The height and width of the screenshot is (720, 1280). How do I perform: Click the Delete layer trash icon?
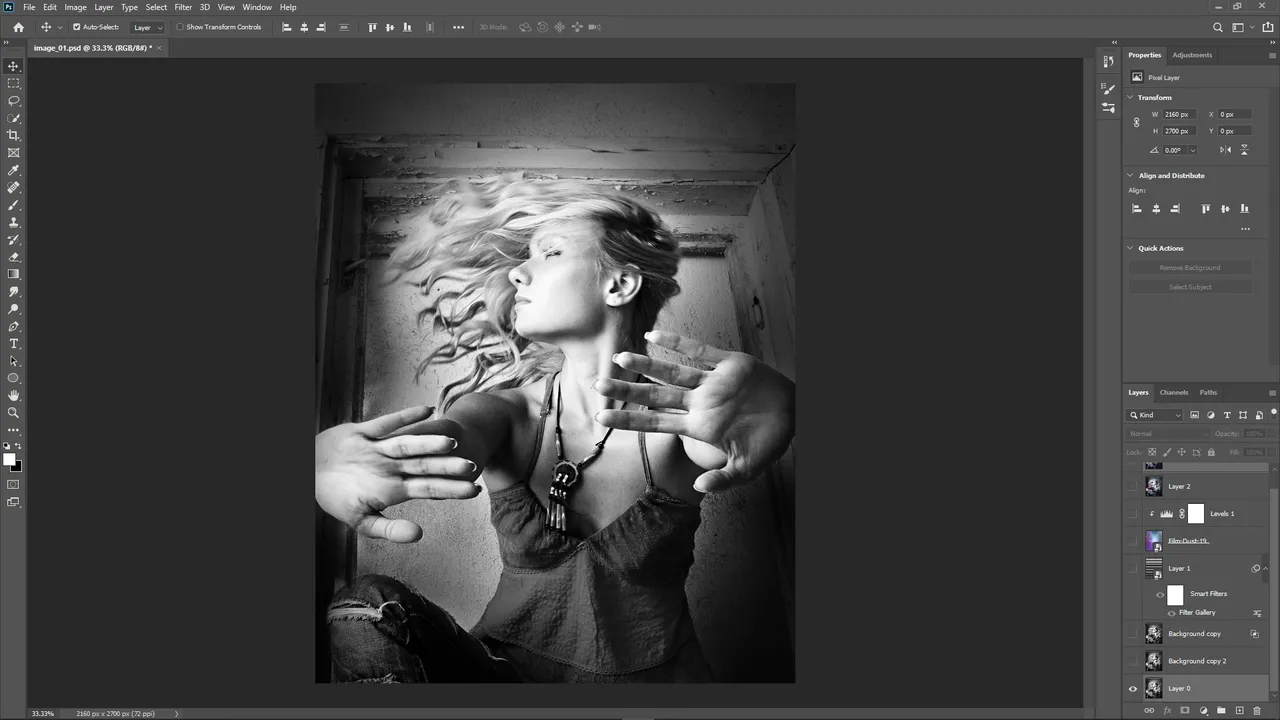pos(1257,710)
